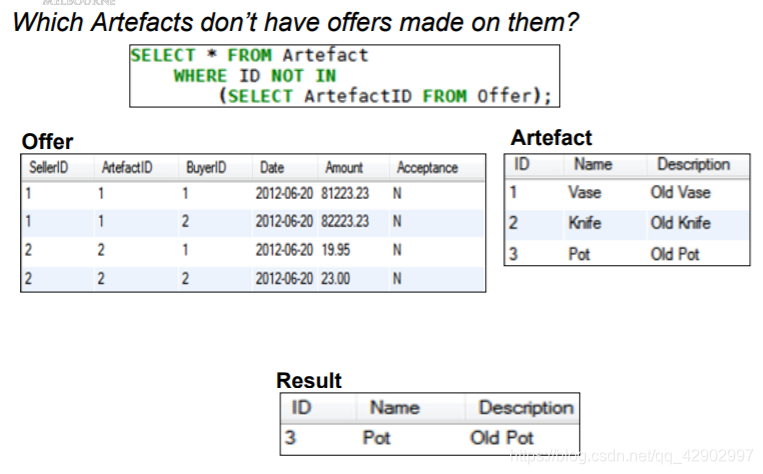Click the 'Result' table title
Image resolution: width=763 pixels, height=474 pixels.
(x=309, y=381)
